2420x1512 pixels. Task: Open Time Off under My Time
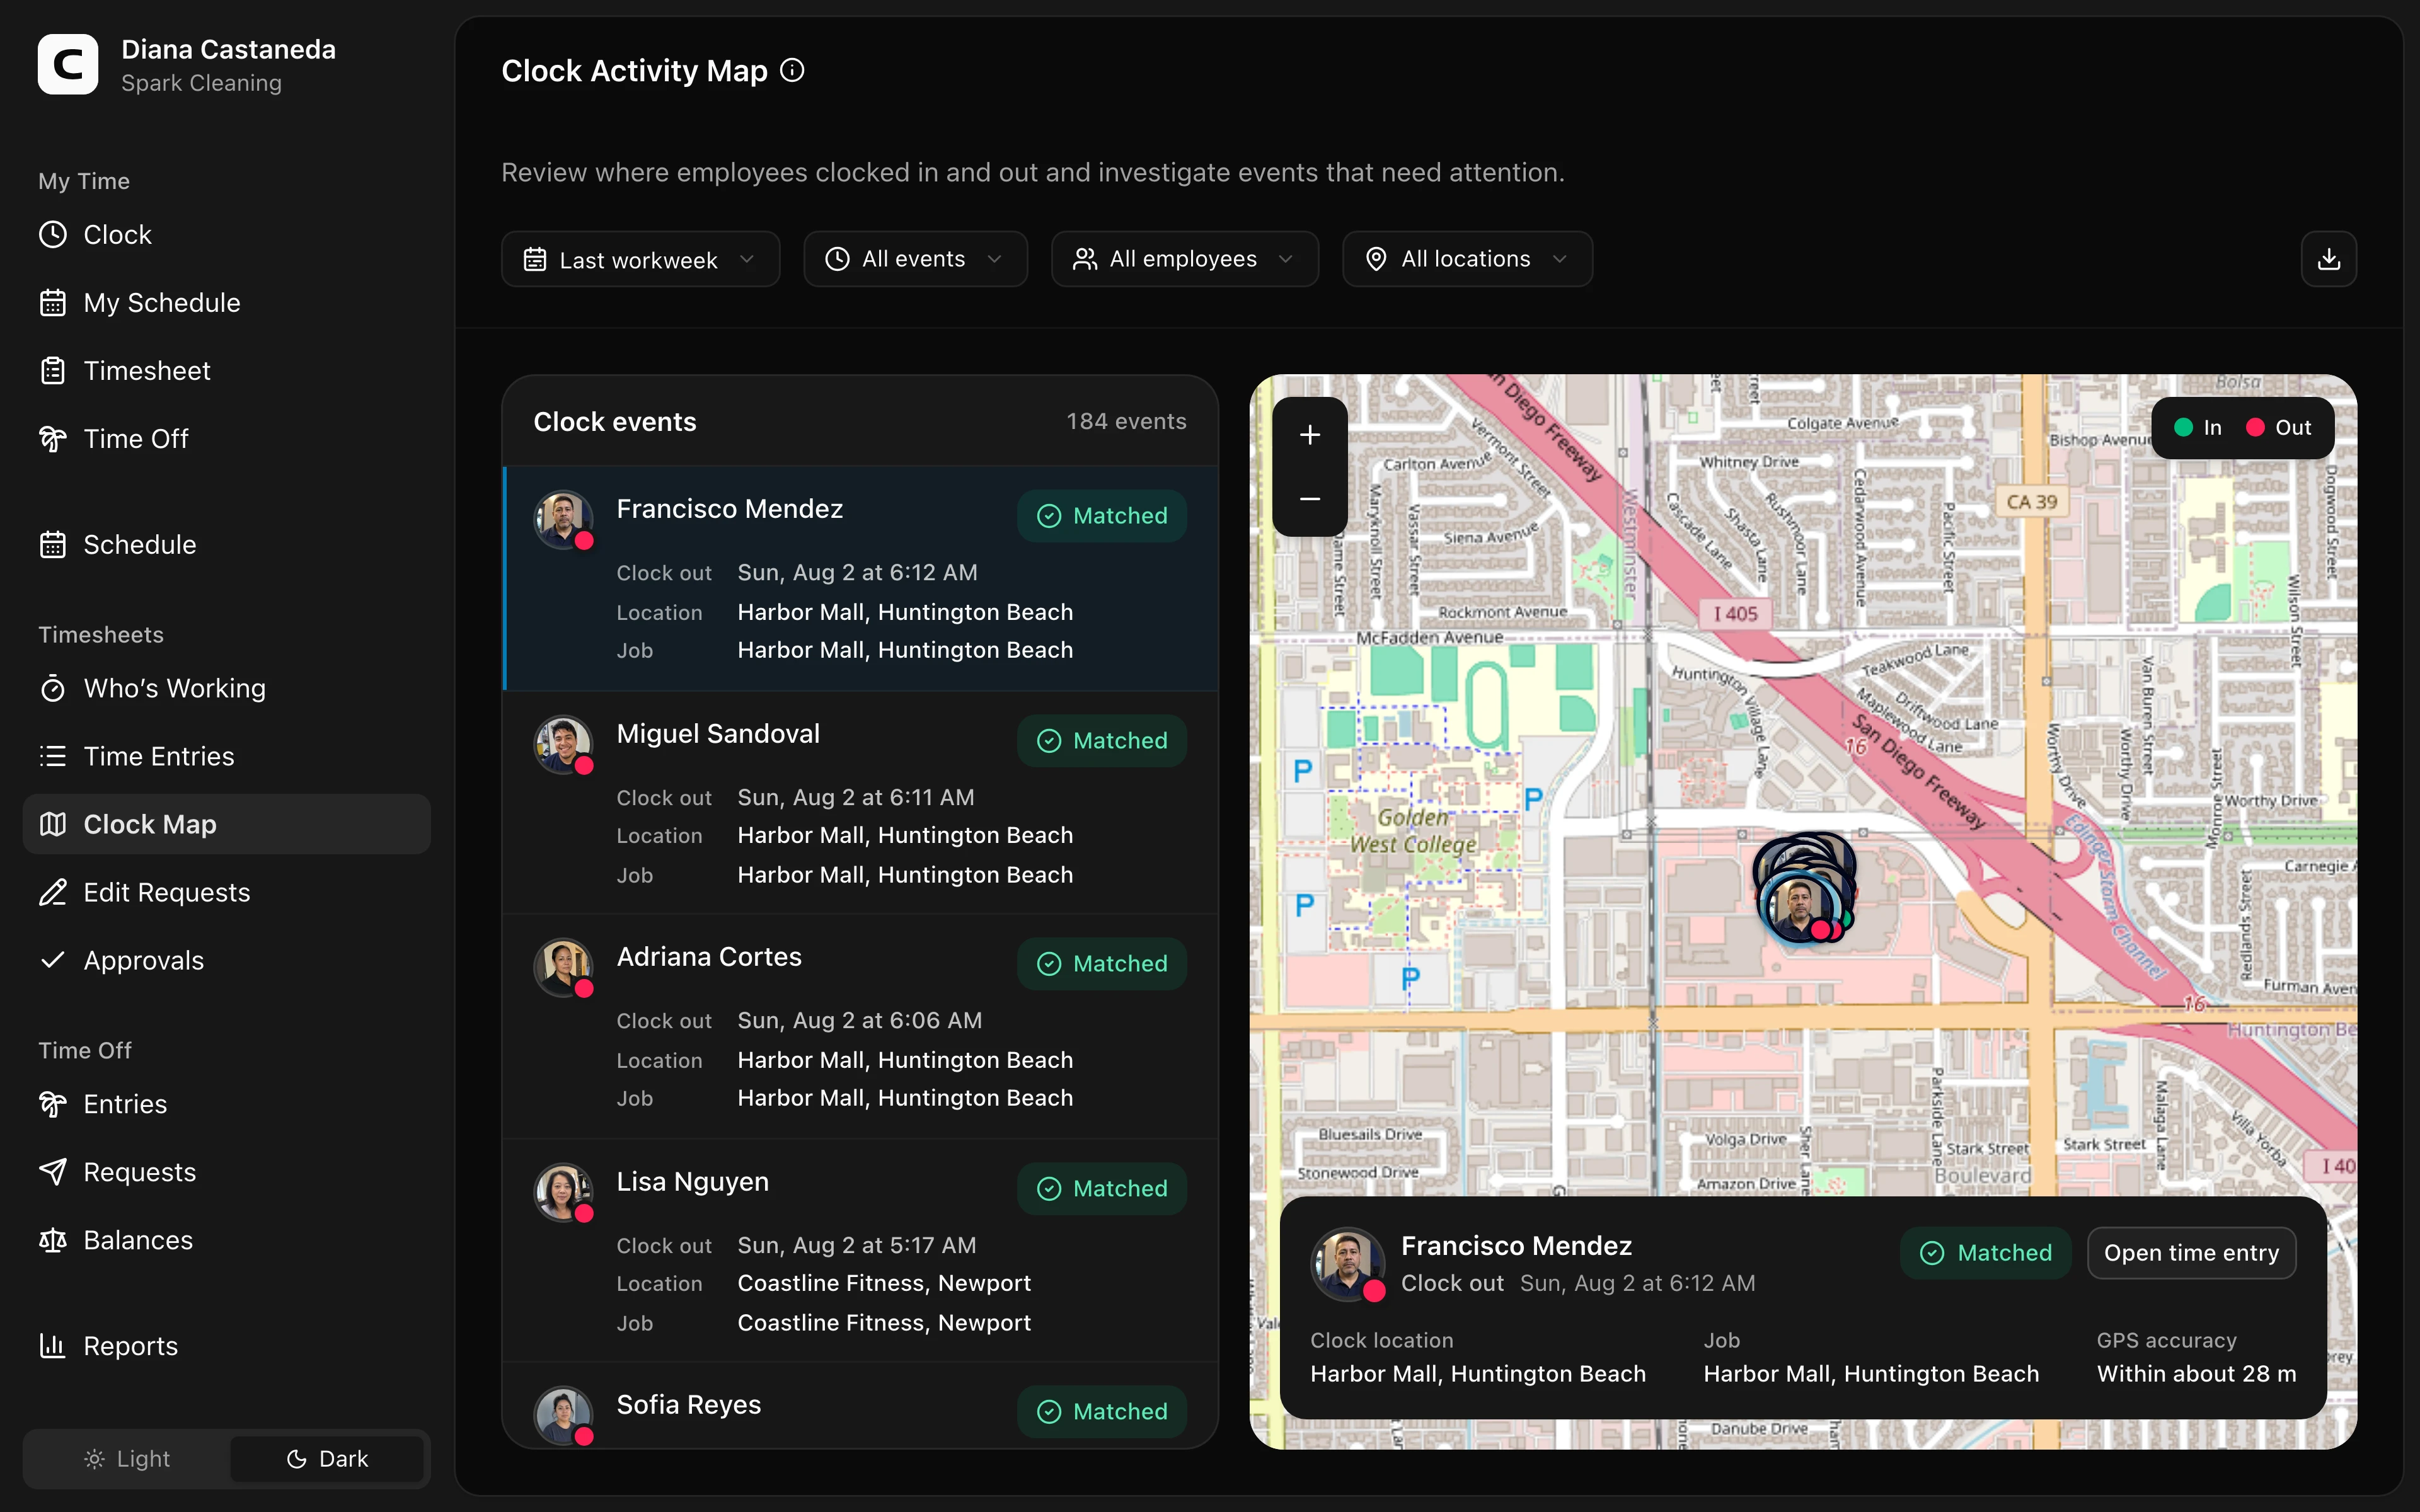(226, 439)
